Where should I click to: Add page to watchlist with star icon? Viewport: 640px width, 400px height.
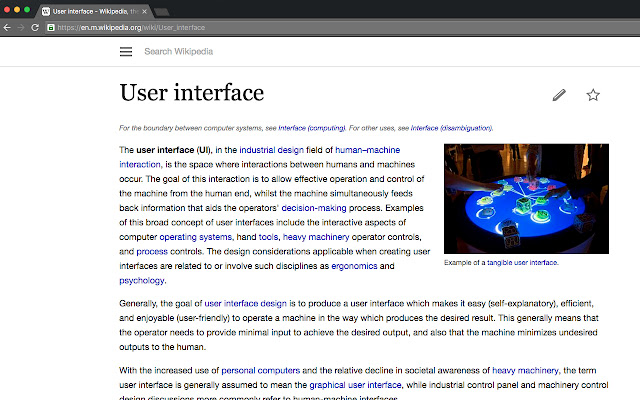point(593,95)
